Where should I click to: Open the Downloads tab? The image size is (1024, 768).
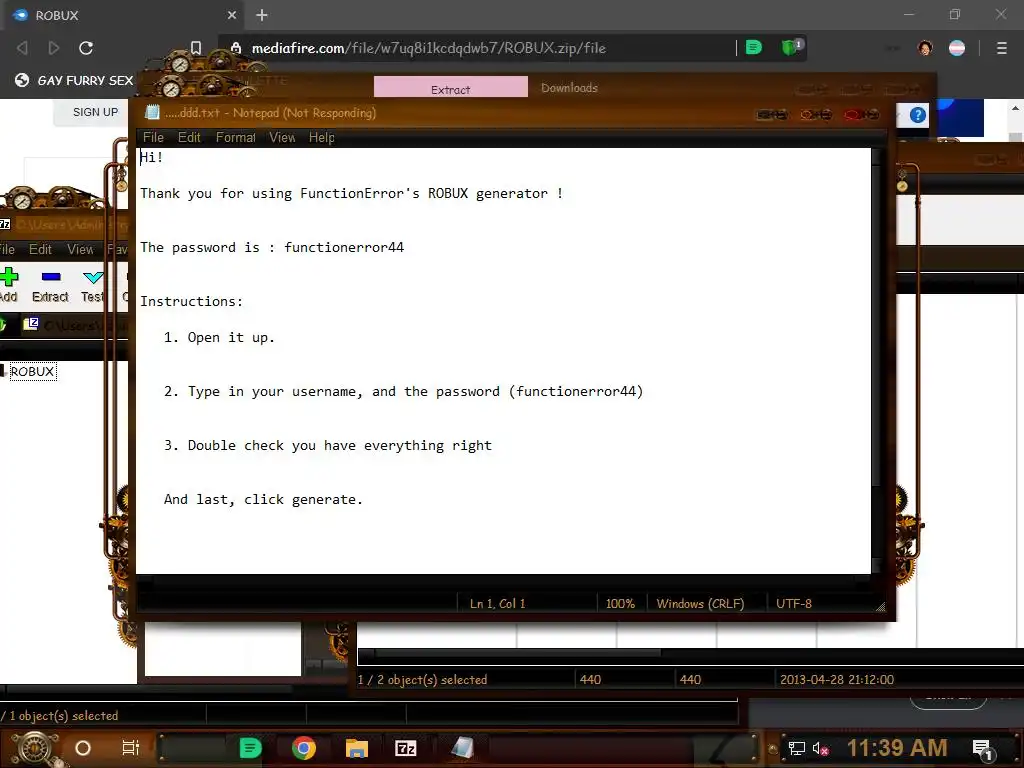coord(569,88)
